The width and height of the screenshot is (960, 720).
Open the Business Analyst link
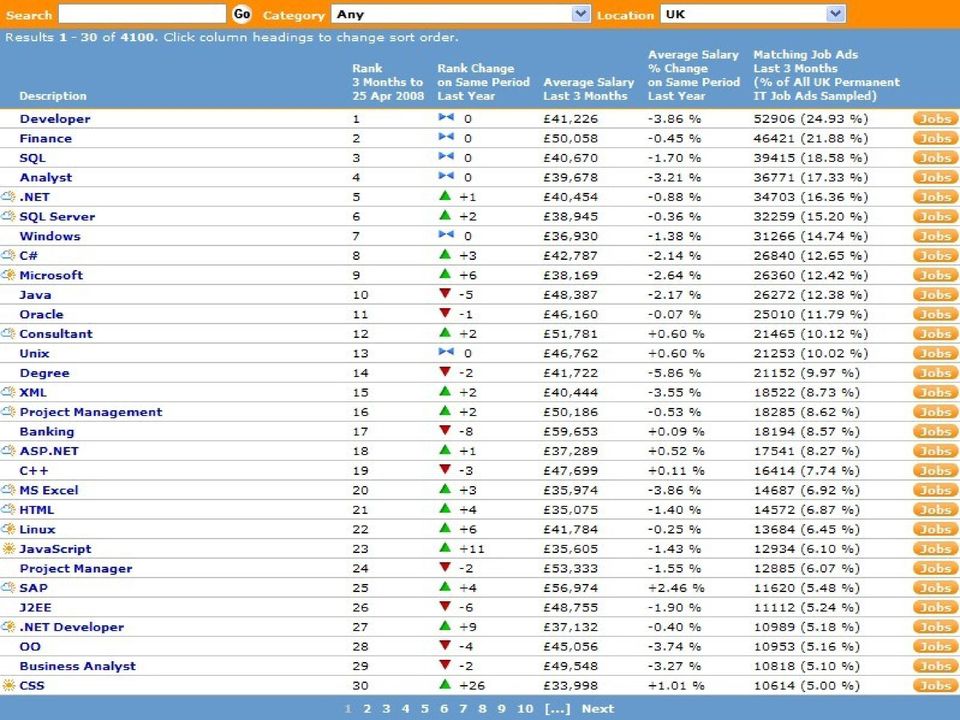78,666
